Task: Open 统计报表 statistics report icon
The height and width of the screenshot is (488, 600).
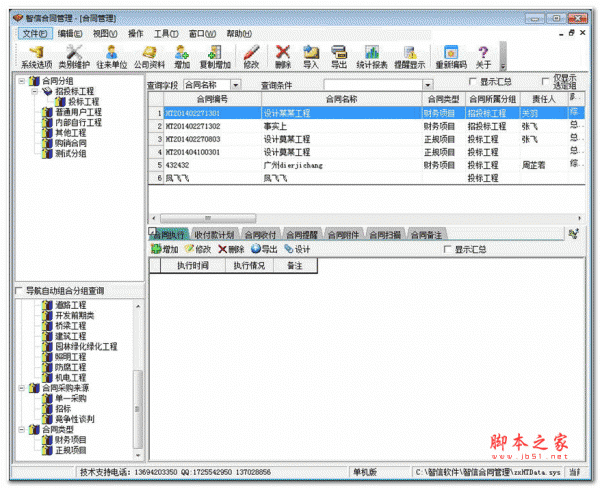Action: pos(372,57)
